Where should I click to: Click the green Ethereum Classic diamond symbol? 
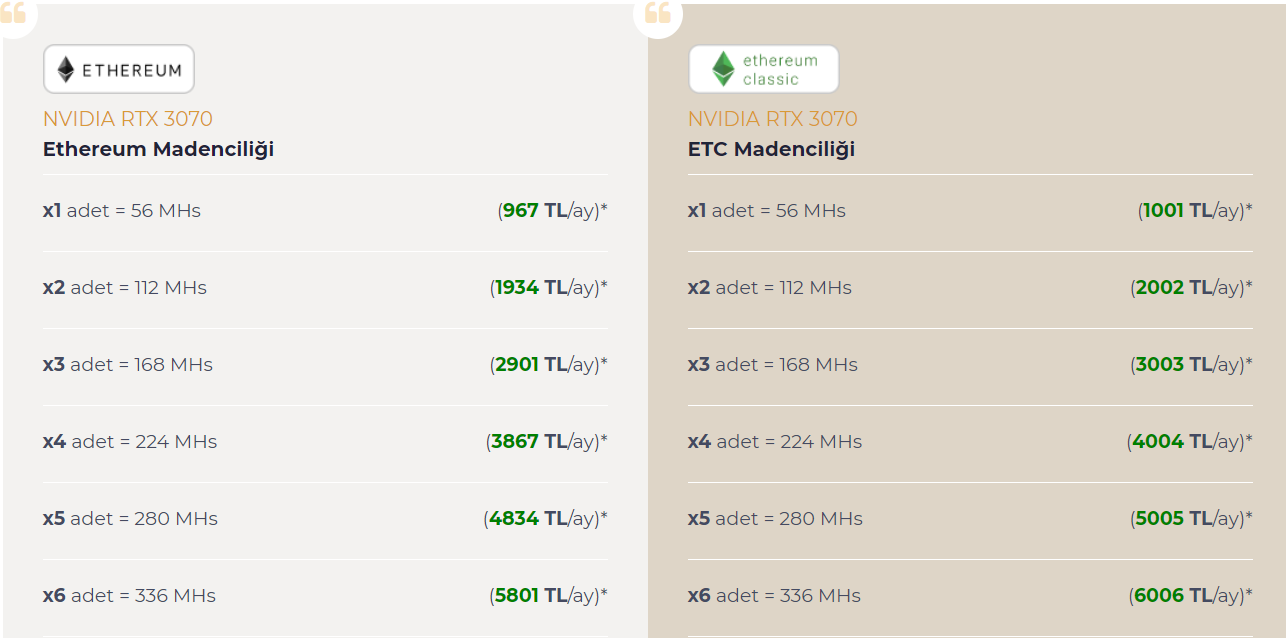click(x=722, y=69)
